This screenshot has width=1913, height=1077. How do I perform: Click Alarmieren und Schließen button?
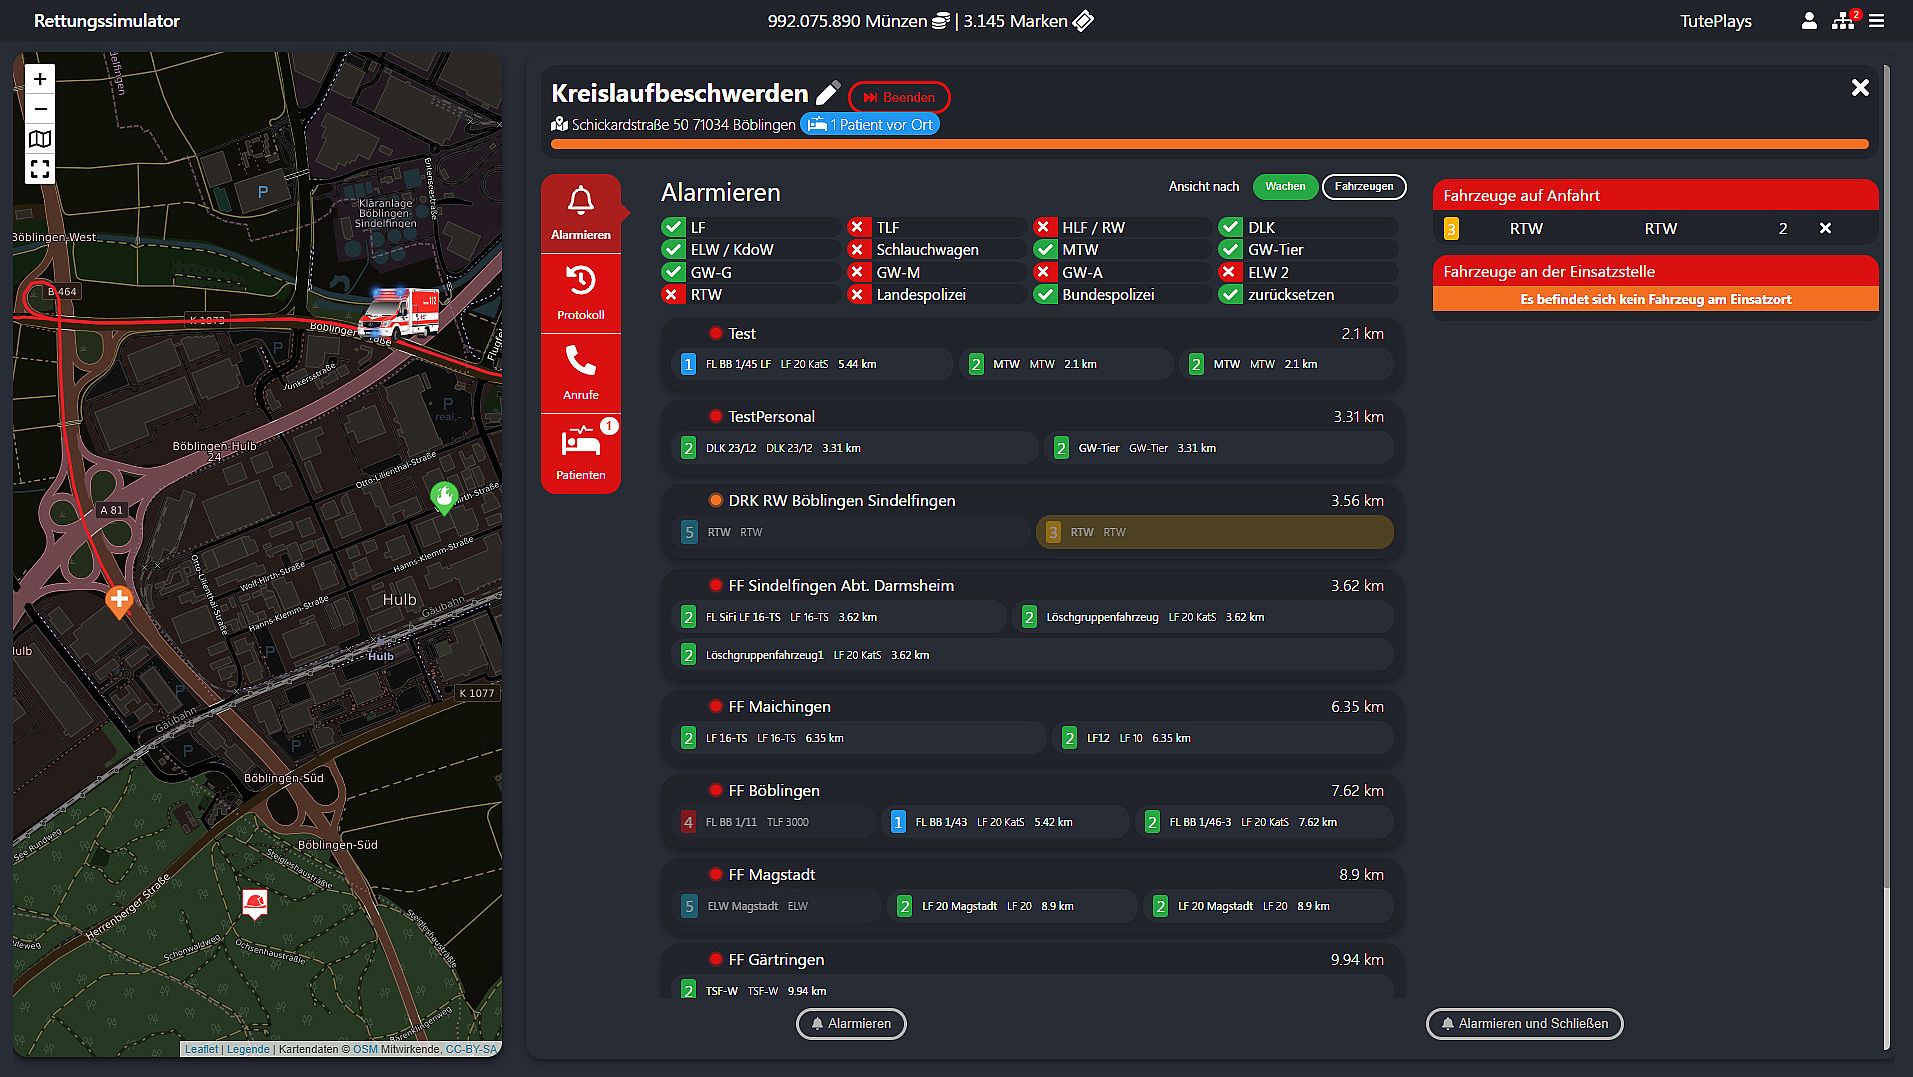pos(1524,1024)
